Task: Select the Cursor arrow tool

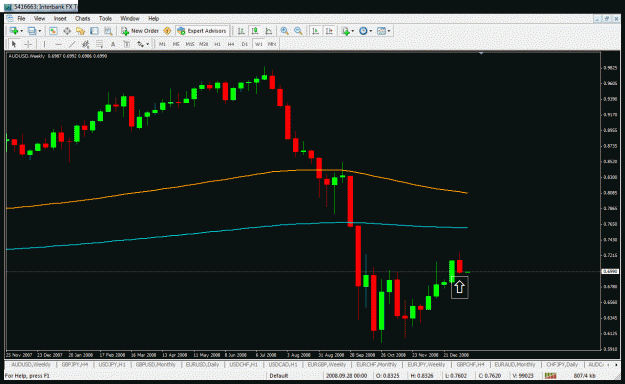Action: pos(14,44)
